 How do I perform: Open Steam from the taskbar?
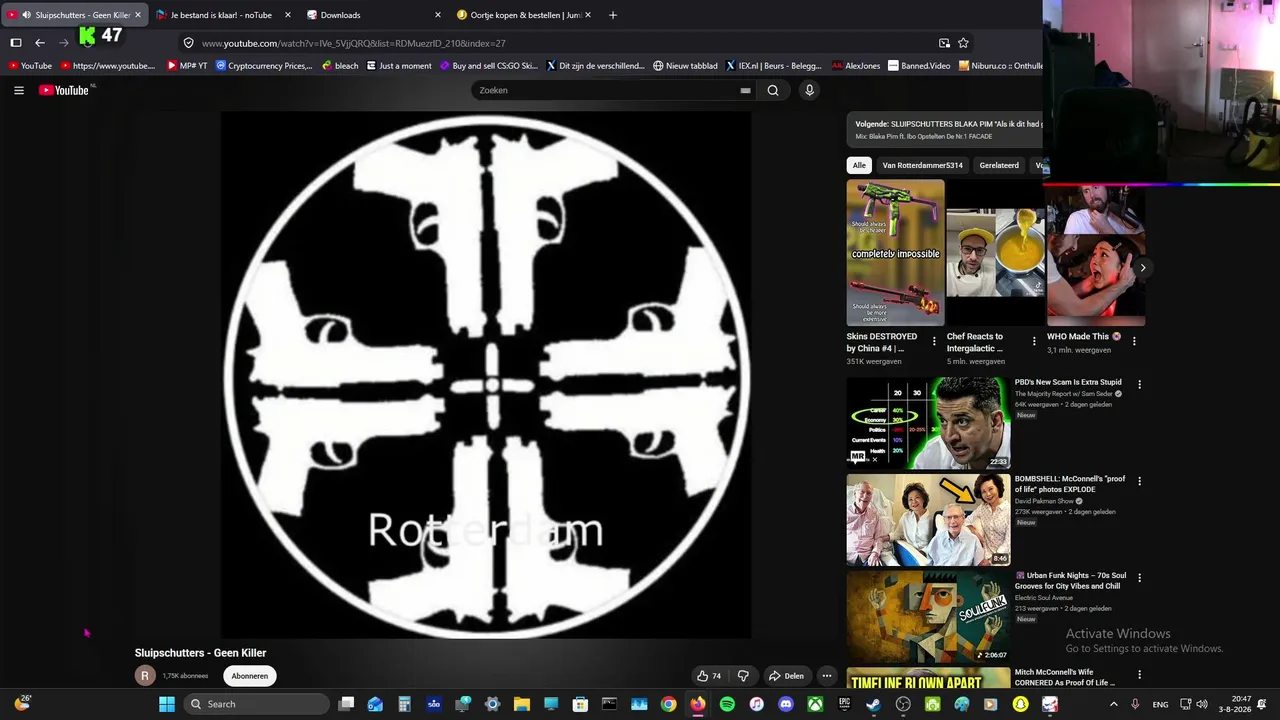(x=873, y=704)
